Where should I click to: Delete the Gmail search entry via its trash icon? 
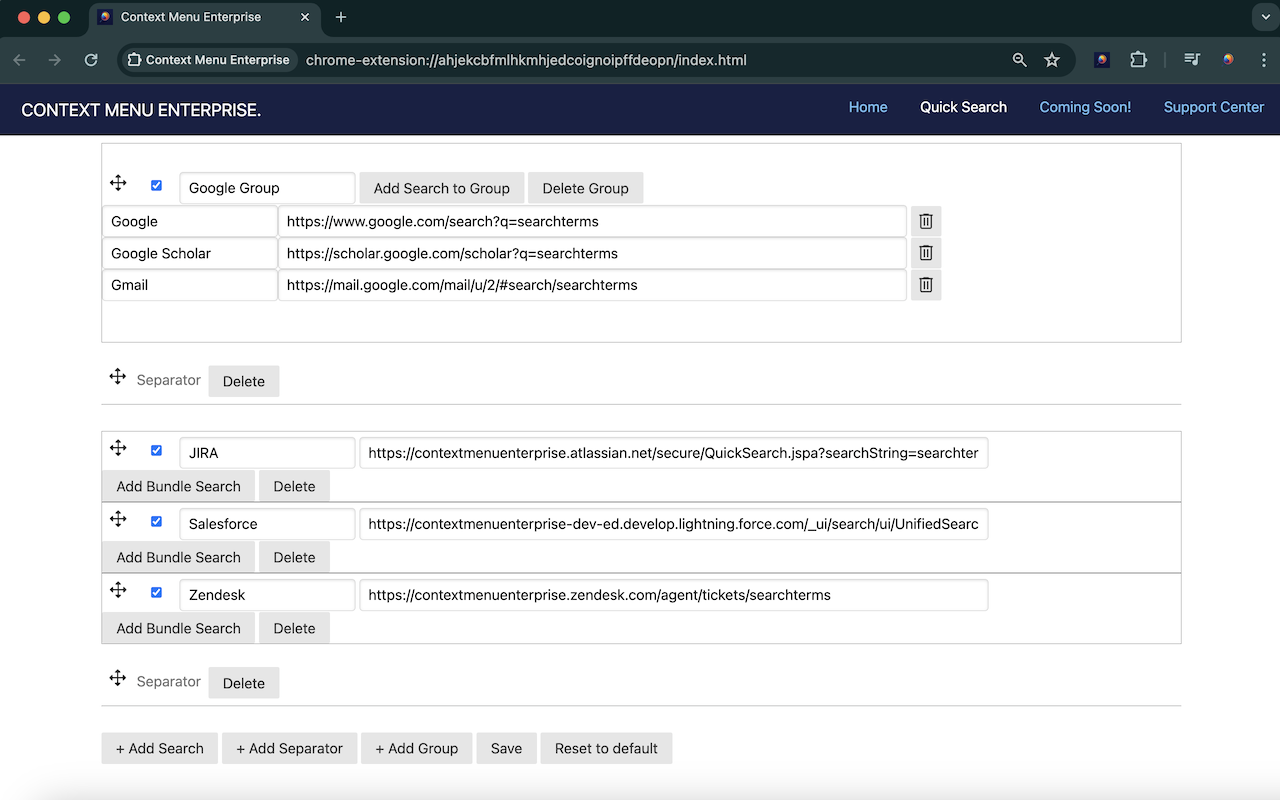tap(925, 285)
